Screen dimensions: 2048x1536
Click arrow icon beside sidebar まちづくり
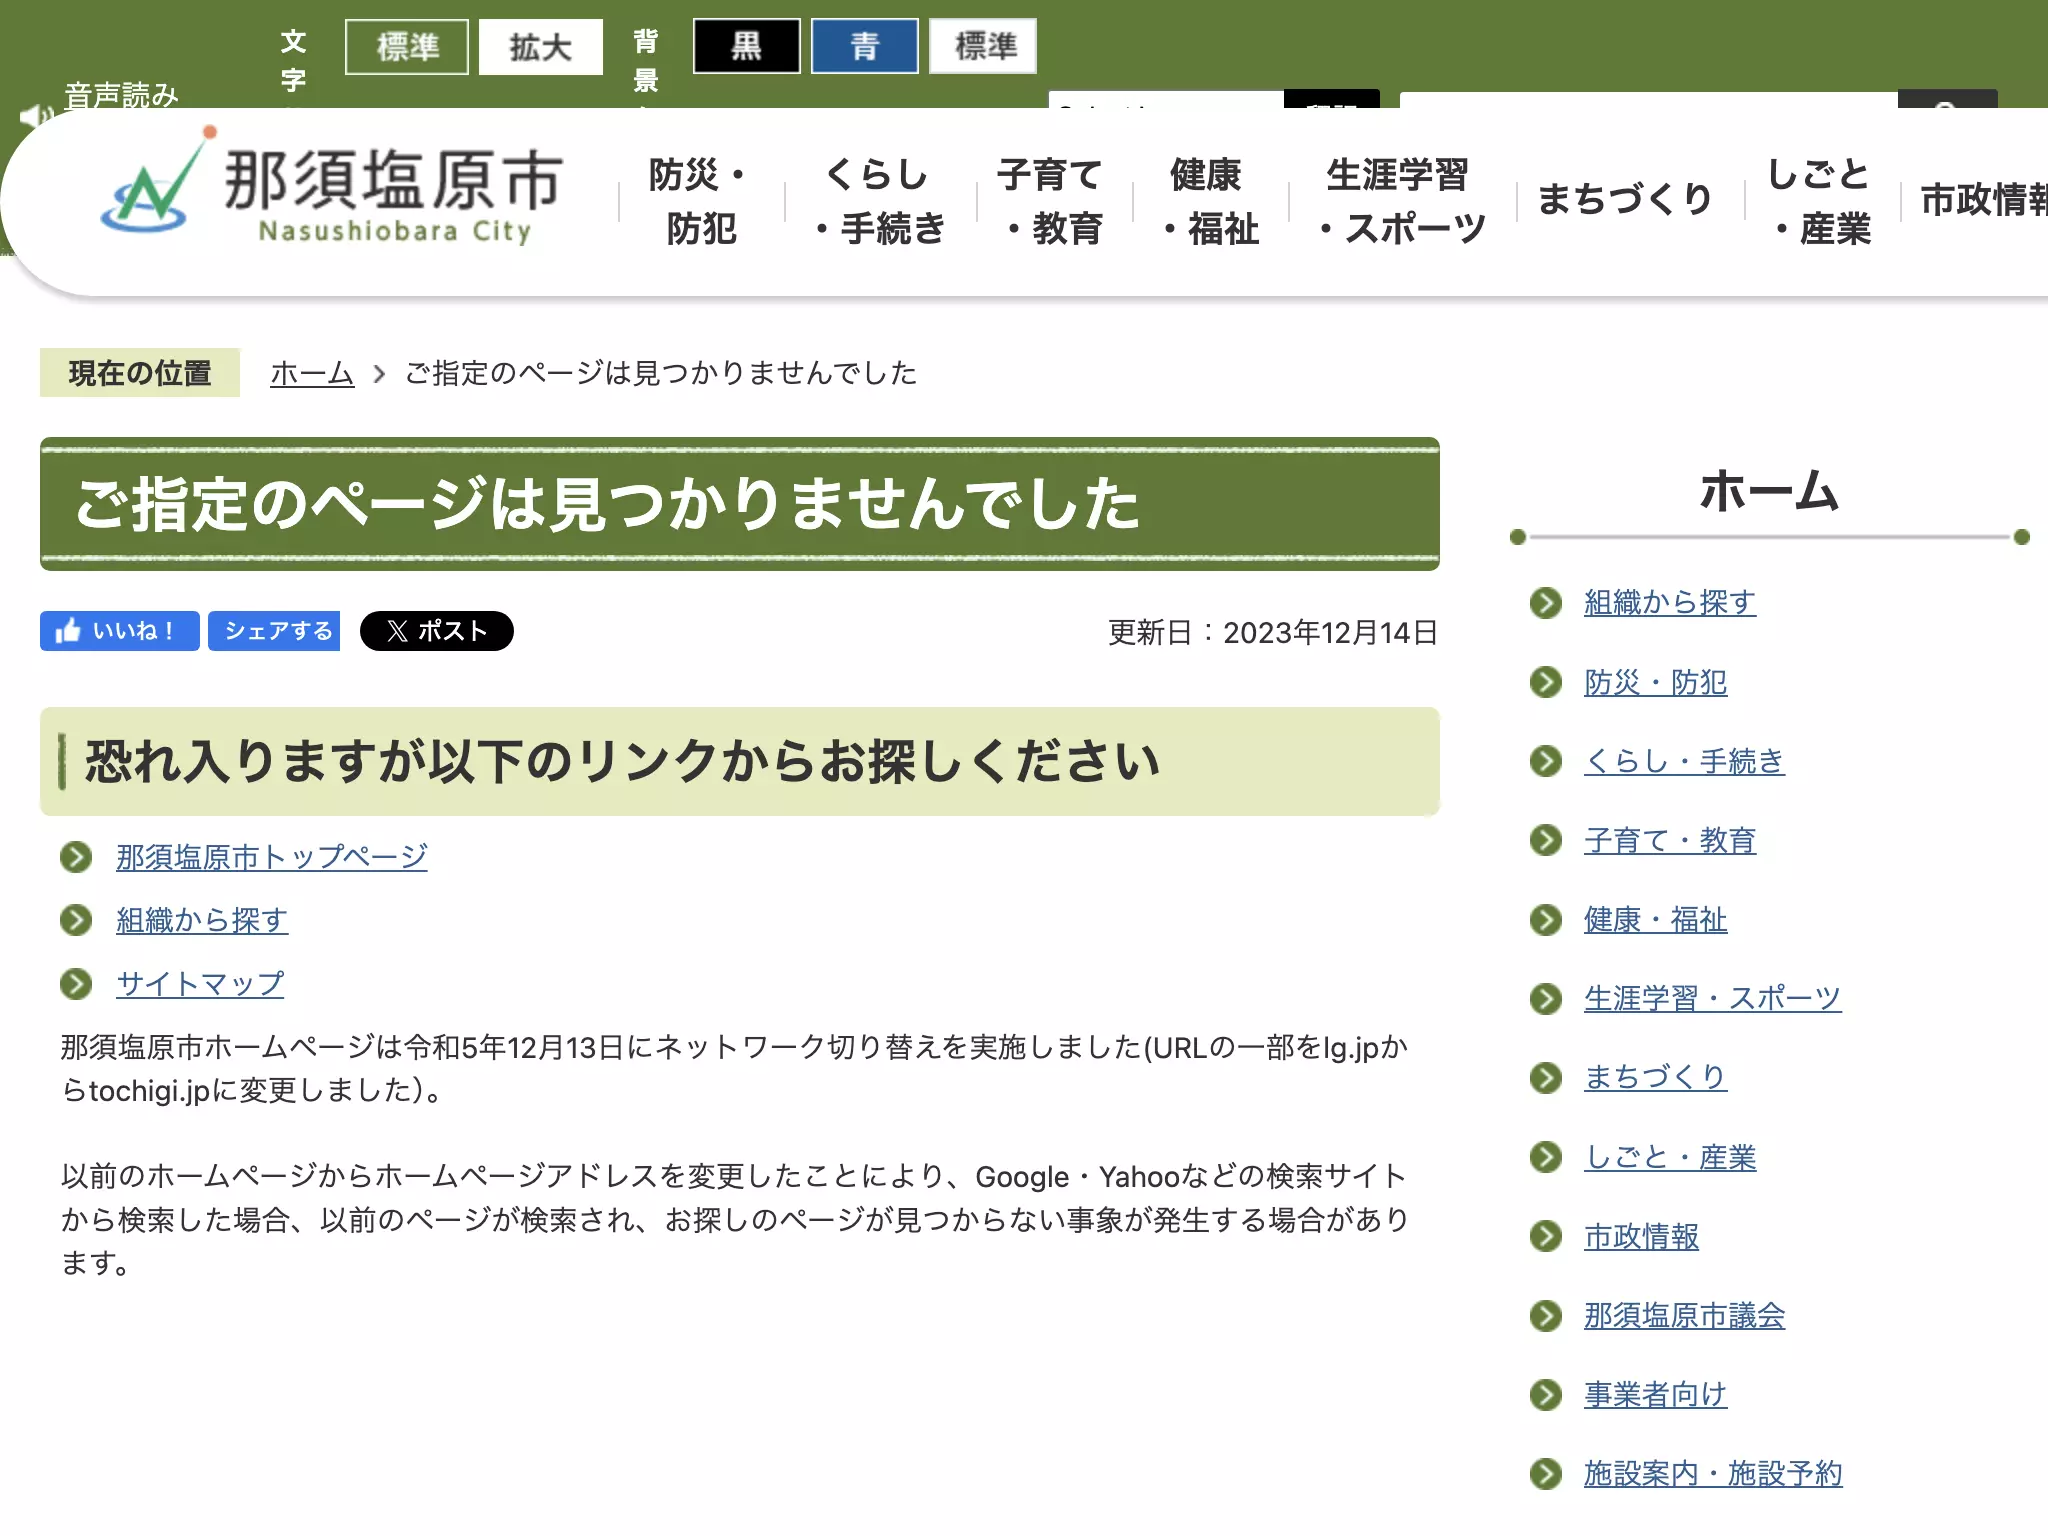(x=1546, y=1077)
